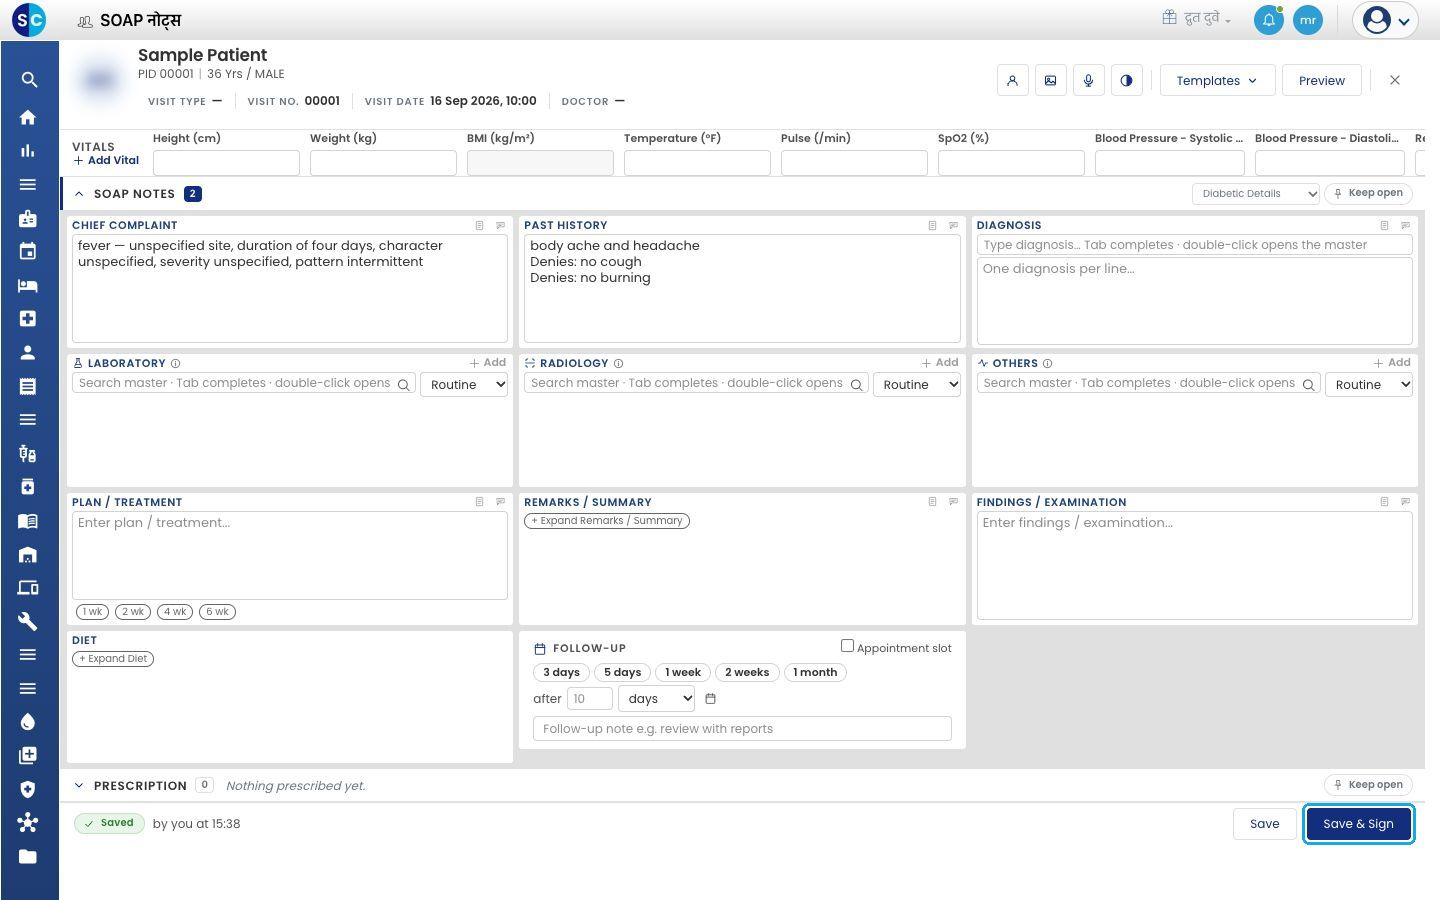Screen dimensions: 1440x900
Task: Click the Plan / Treatment text area
Action: [290, 556]
